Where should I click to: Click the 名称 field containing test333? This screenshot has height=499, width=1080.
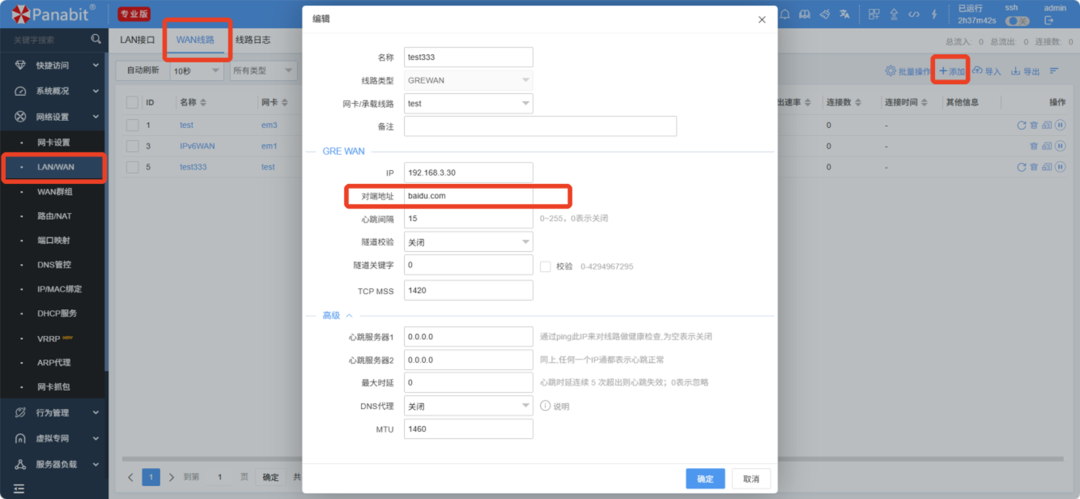click(468, 57)
